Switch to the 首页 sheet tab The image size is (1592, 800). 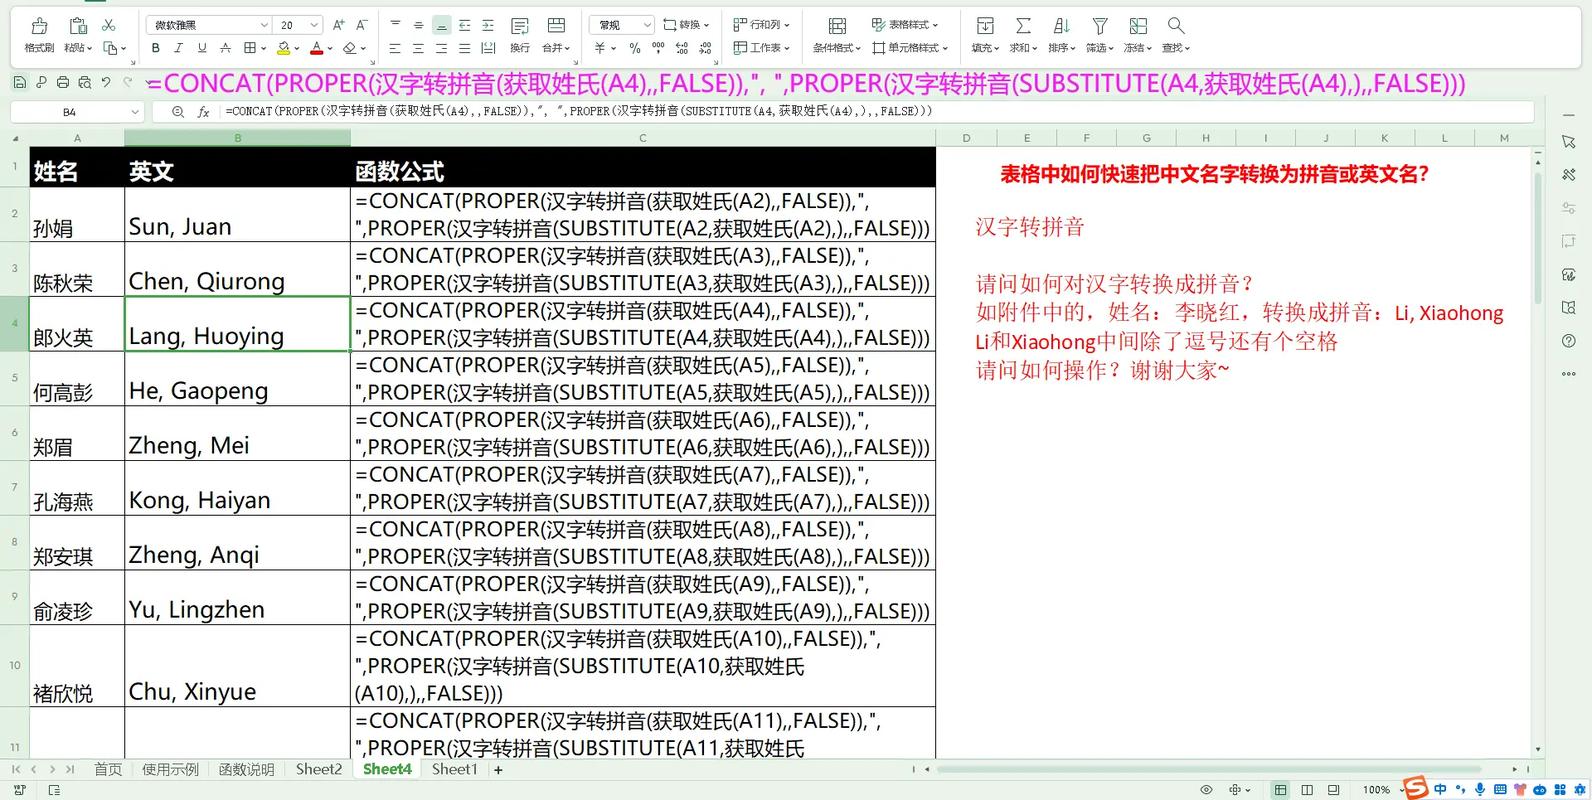[107, 769]
